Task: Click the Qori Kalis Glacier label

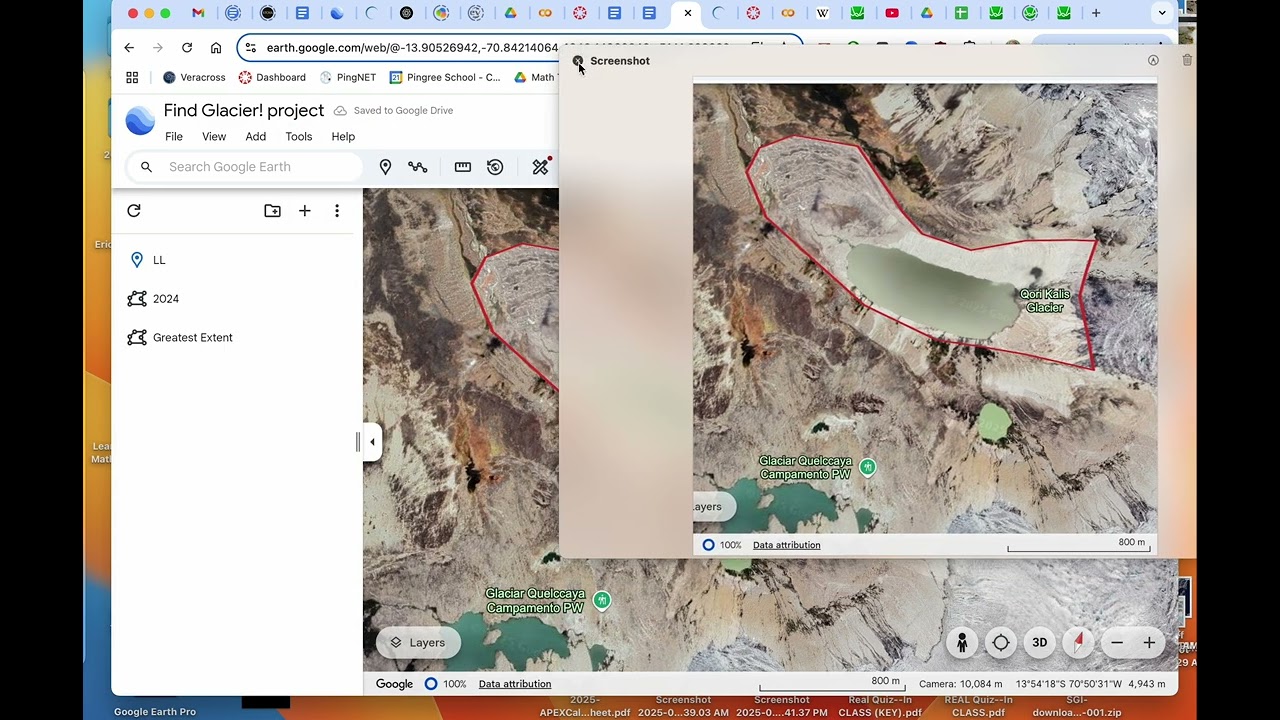Action: [1044, 301]
